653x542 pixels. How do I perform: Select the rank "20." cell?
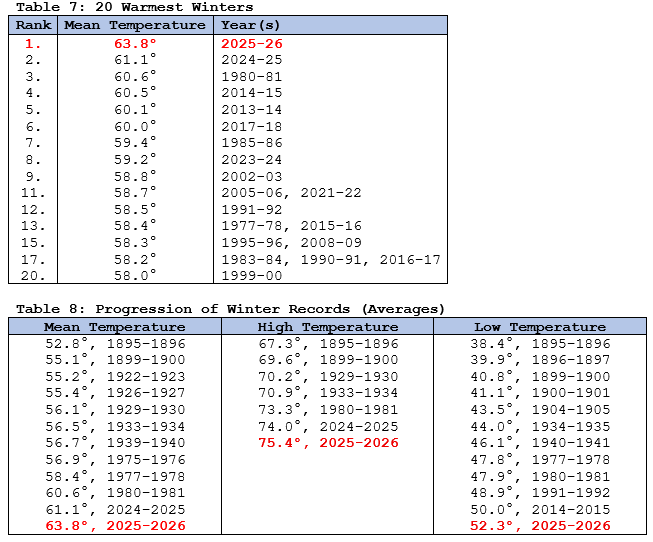(x=32, y=275)
